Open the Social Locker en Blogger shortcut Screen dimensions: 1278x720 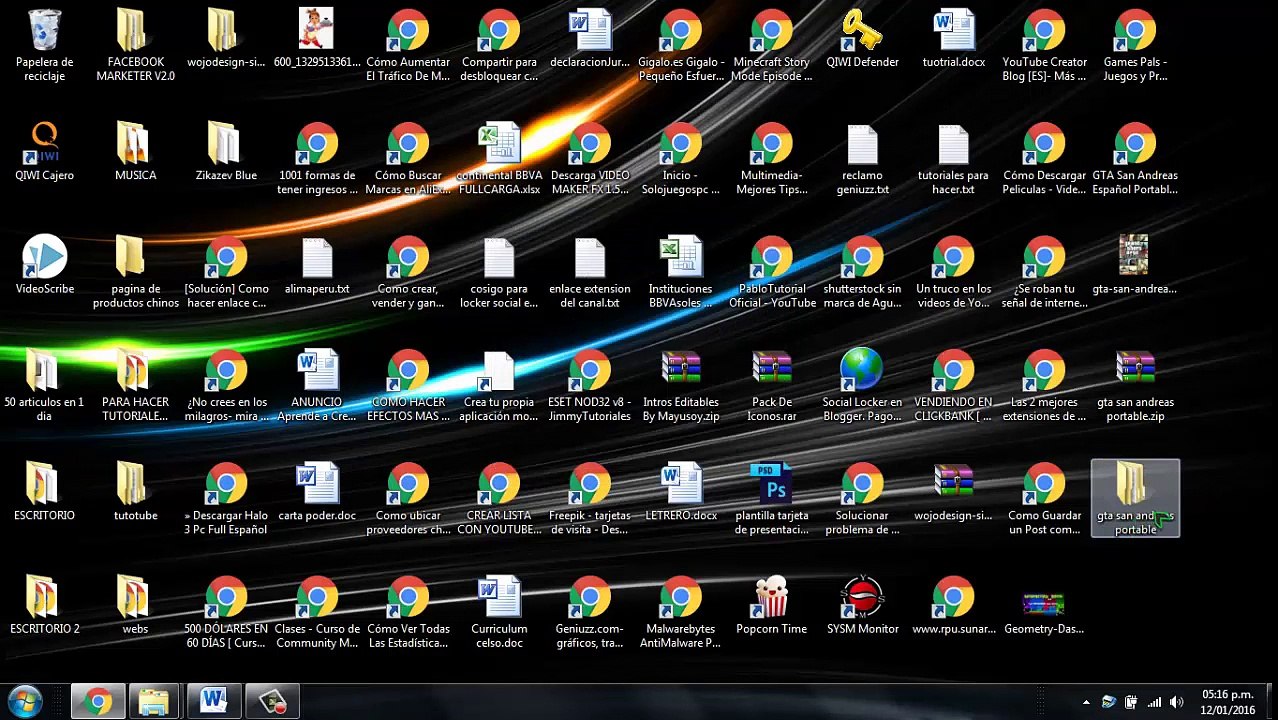(x=862, y=371)
